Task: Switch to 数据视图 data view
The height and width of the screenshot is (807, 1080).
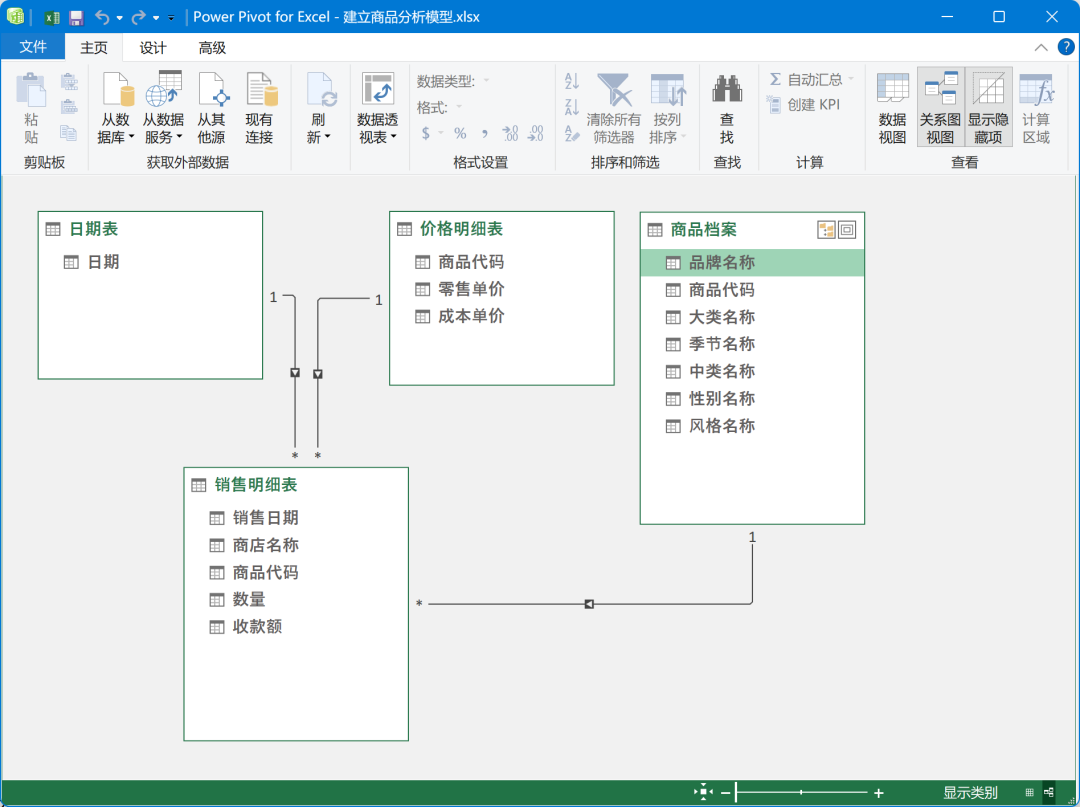Action: (892, 108)
